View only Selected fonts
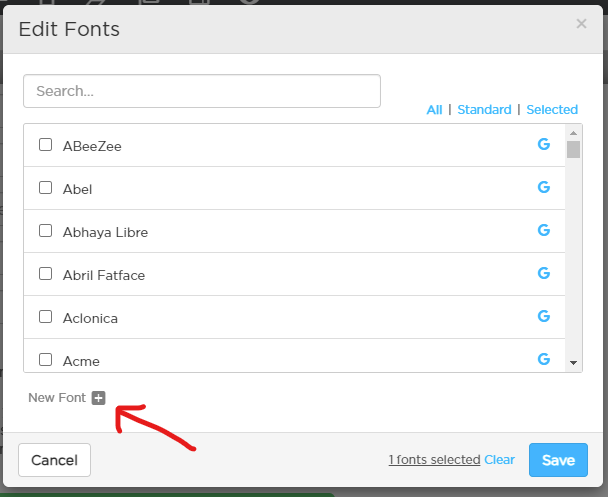This screenshot has height=497, width=608. tap(552, 110)
